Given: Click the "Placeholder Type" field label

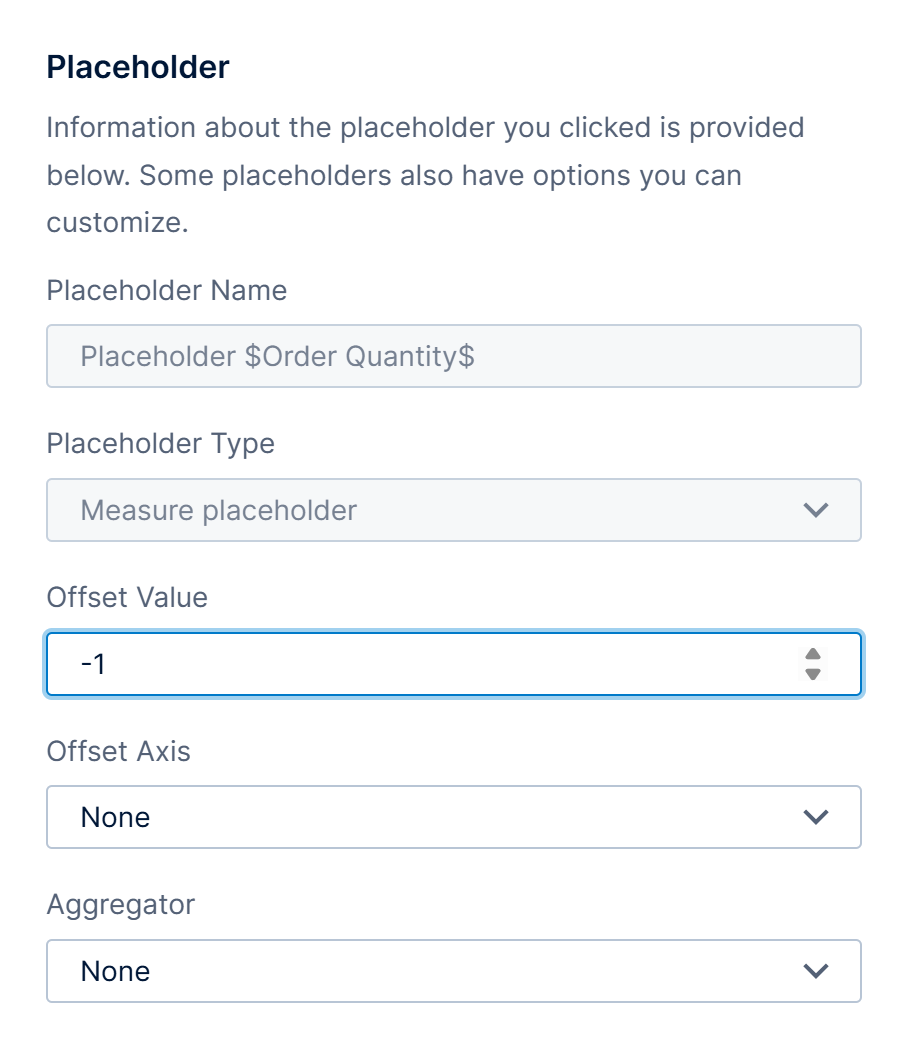Looking at the screenshot, I should (160, 443).
